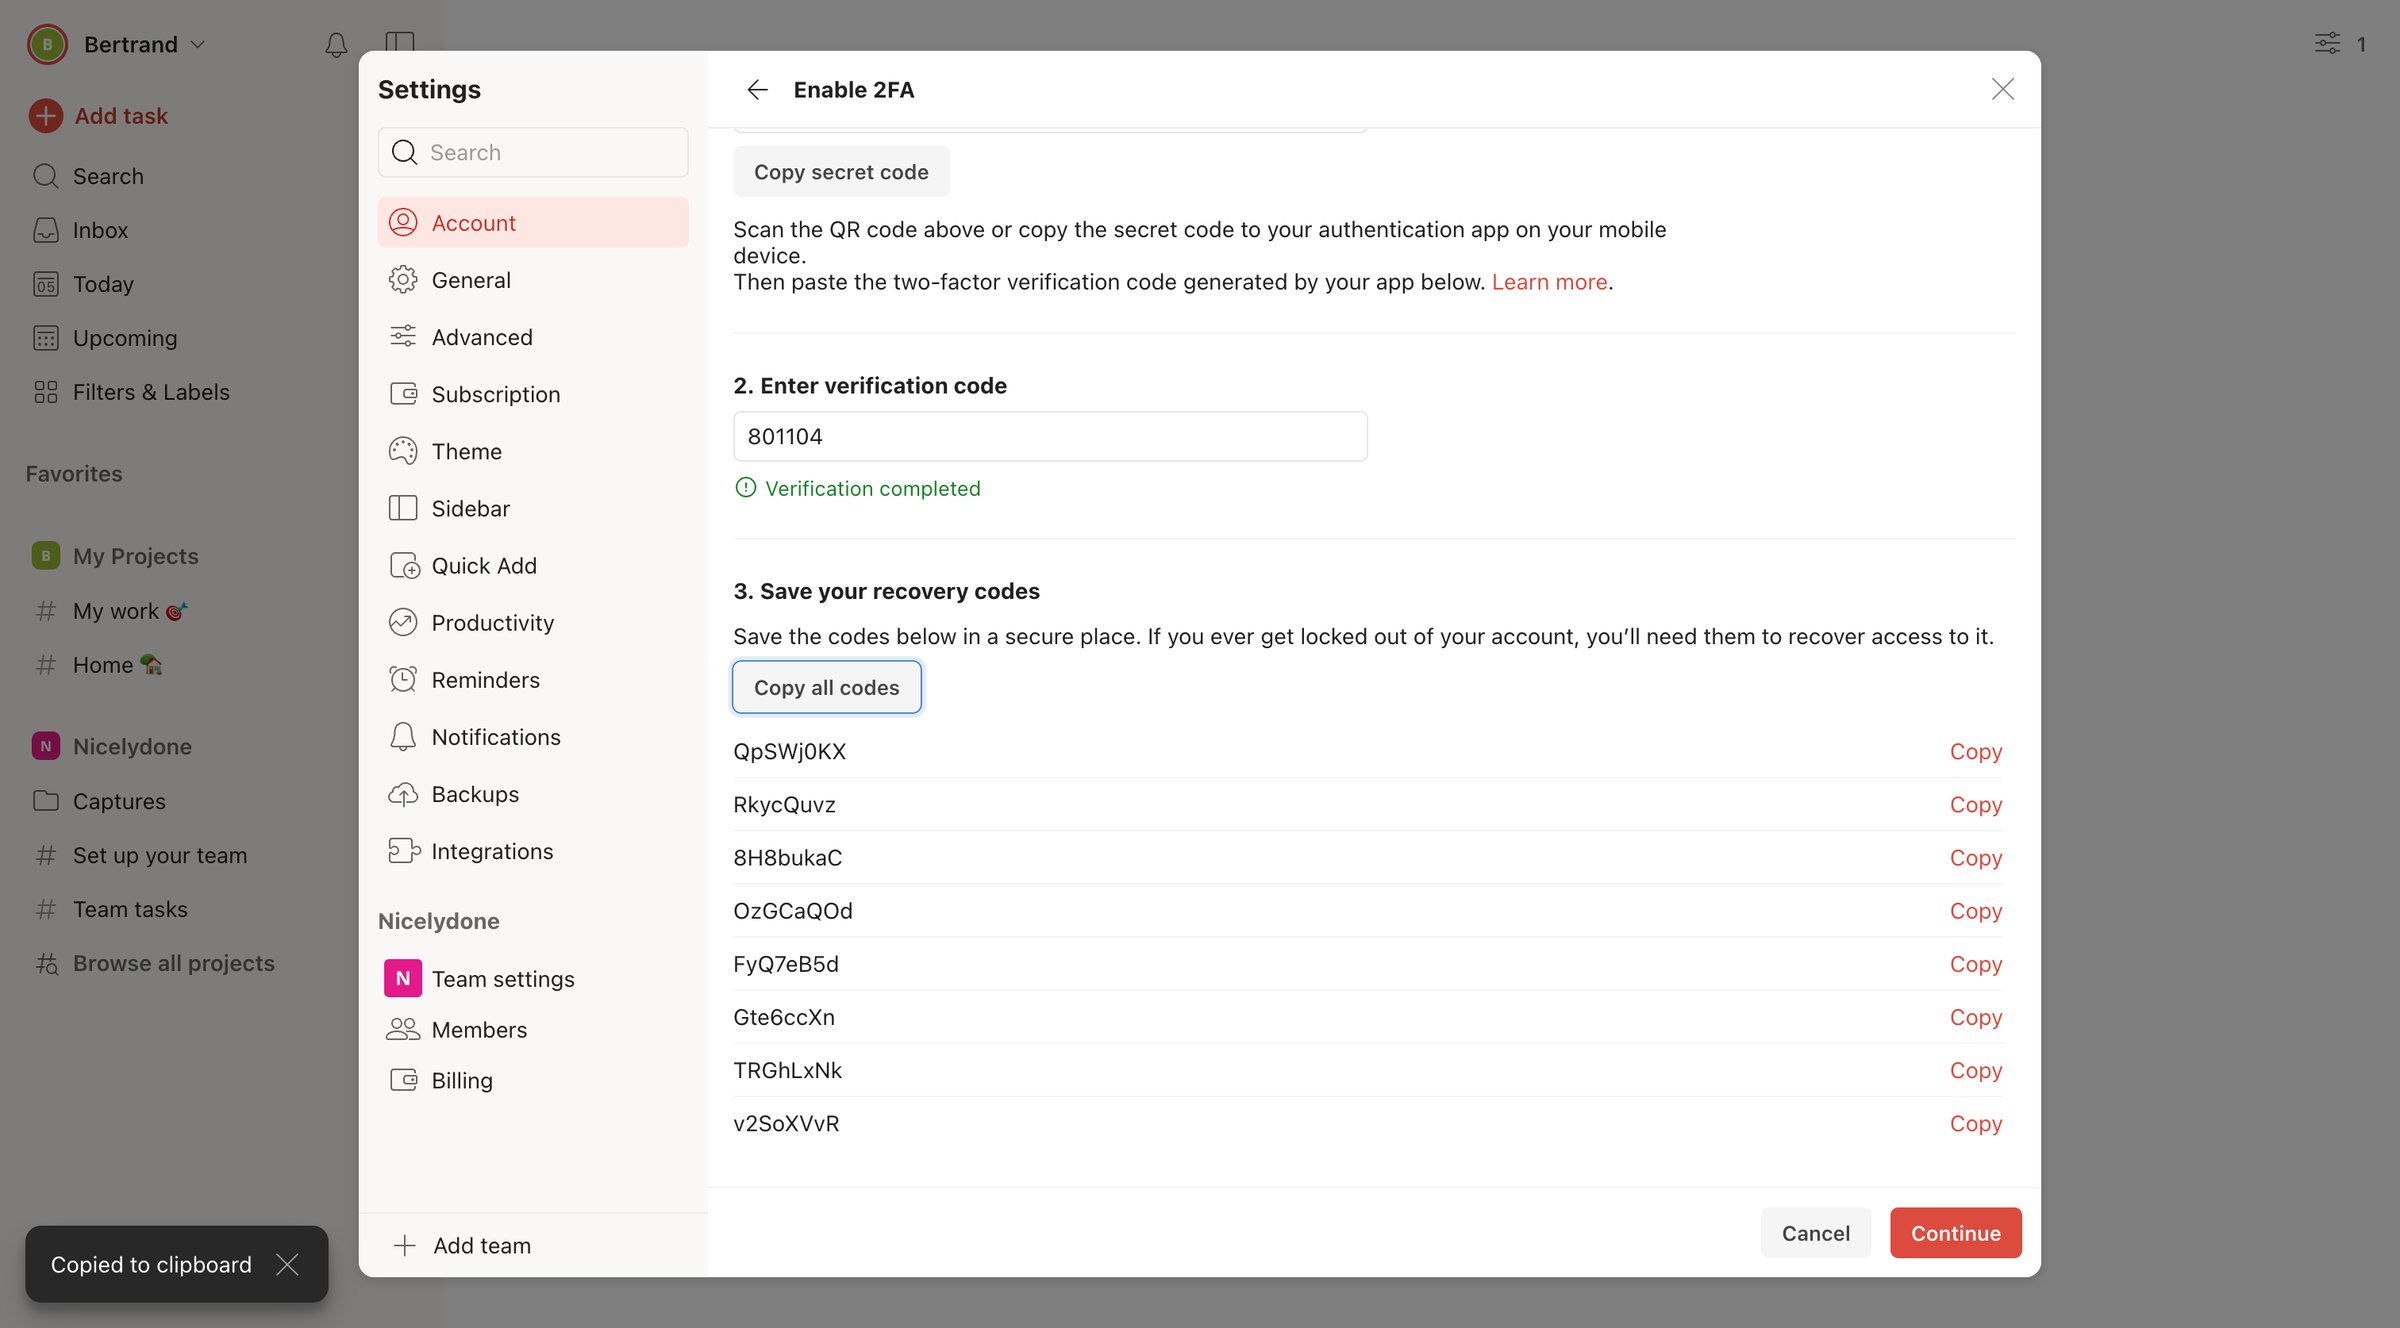The height and width of the screenshot is (1328, 2400).
Task: Toggle the sidebar layout icon
Action: (x=400, y=42)
